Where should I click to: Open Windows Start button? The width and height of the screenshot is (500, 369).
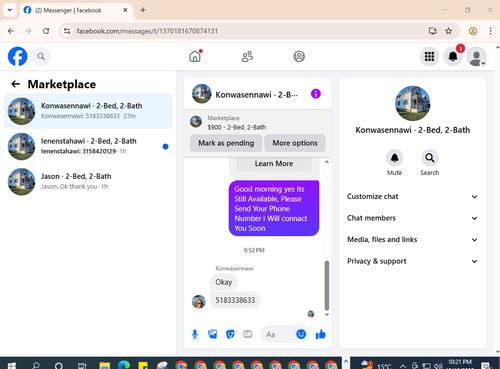[x=11, y=365]
